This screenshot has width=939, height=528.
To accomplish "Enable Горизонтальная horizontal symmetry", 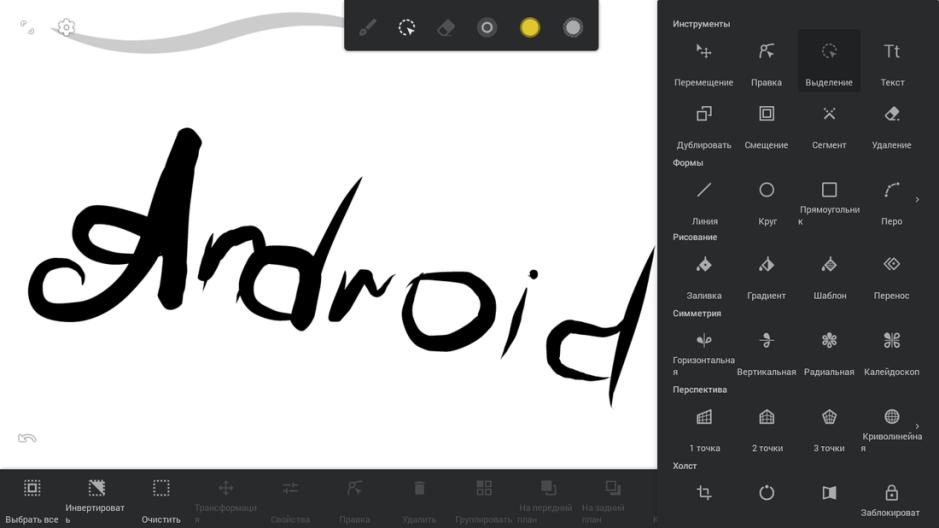I will (x=704, y=352).
